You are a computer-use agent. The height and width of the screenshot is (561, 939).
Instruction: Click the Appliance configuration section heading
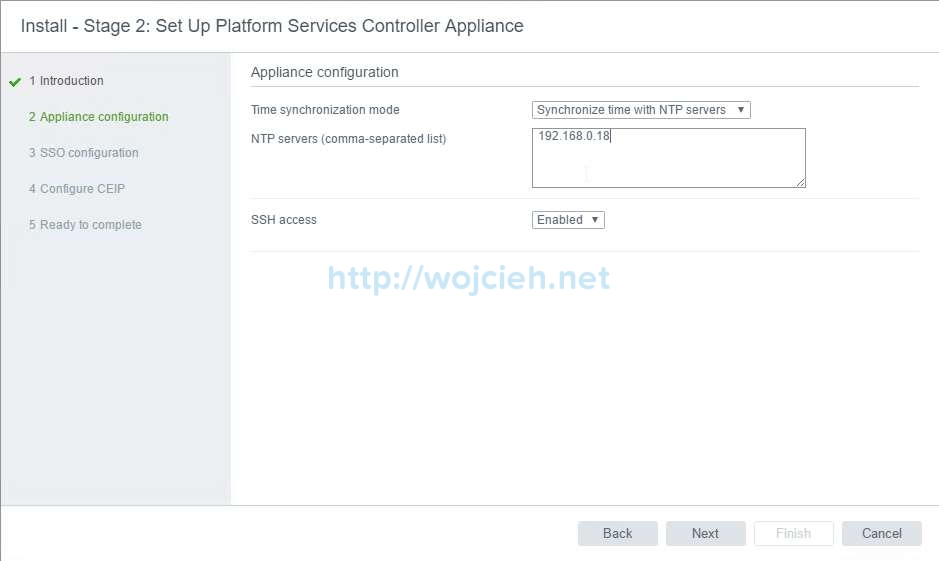325,72
